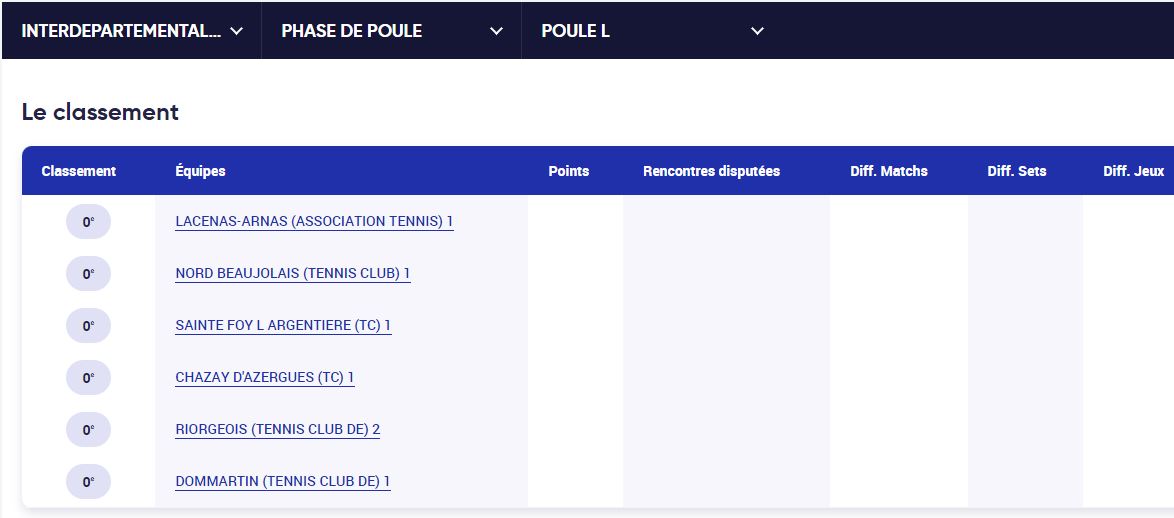Click the chevron beside INTERDEPARTEMENTAL
Image resolution: width=1174 pixels, height=518 pixels.
[x=237, y=31]
